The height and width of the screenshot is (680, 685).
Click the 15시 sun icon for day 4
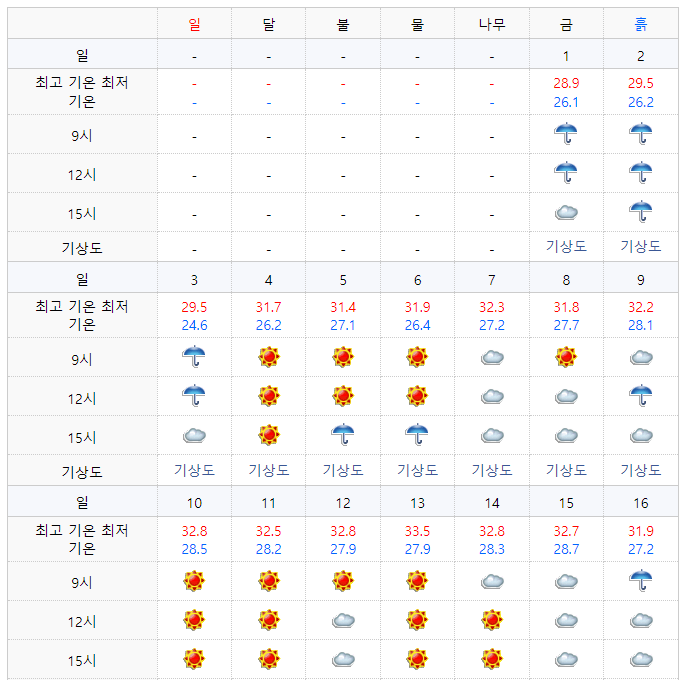pyautogui.click(x=268, y=435)
